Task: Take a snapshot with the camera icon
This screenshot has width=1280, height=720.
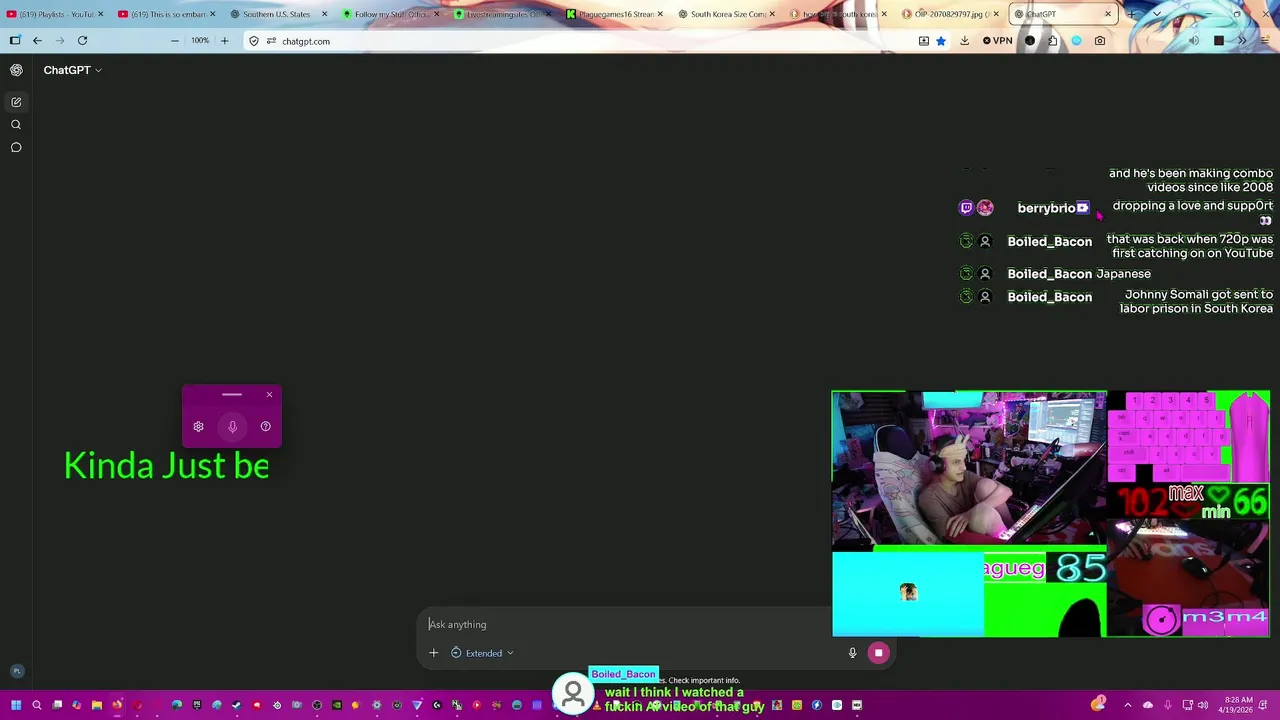Action: point(1100,41)
